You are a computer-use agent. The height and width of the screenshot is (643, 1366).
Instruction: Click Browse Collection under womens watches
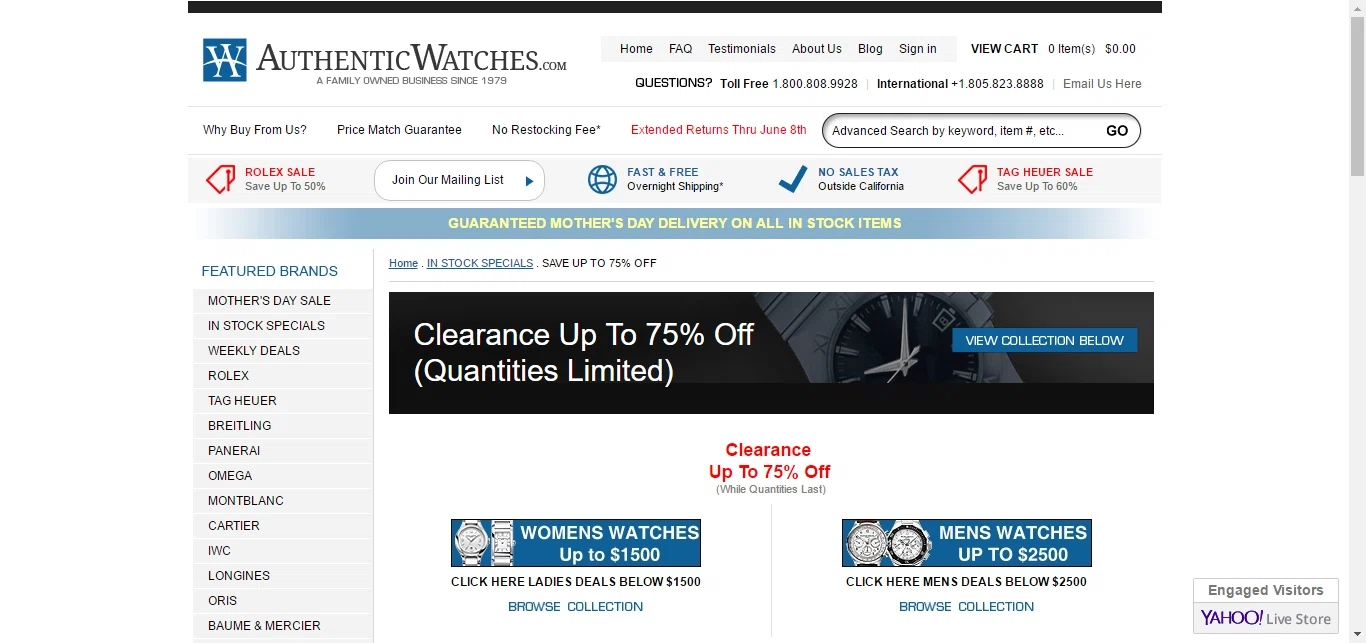[x=576, y=606]
